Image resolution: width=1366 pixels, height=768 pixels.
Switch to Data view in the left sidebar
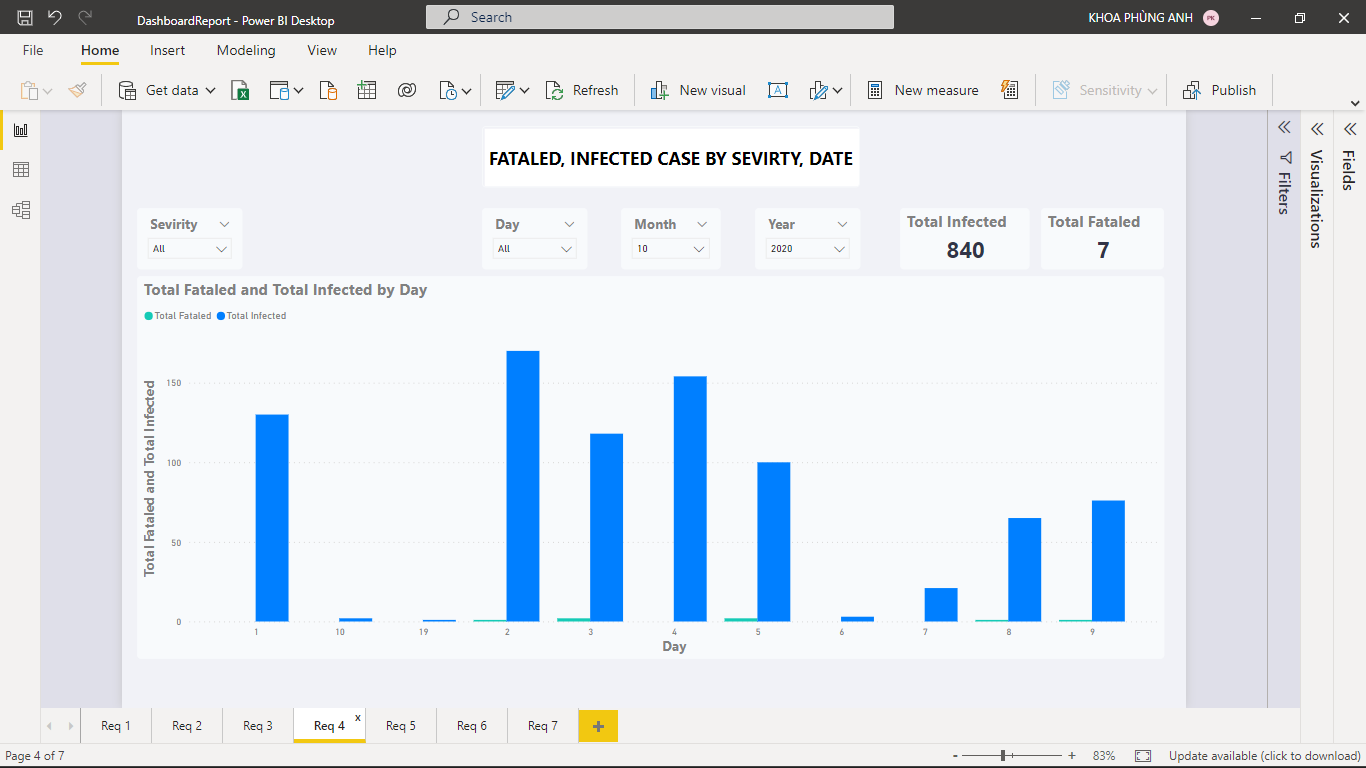click(21, 169)
